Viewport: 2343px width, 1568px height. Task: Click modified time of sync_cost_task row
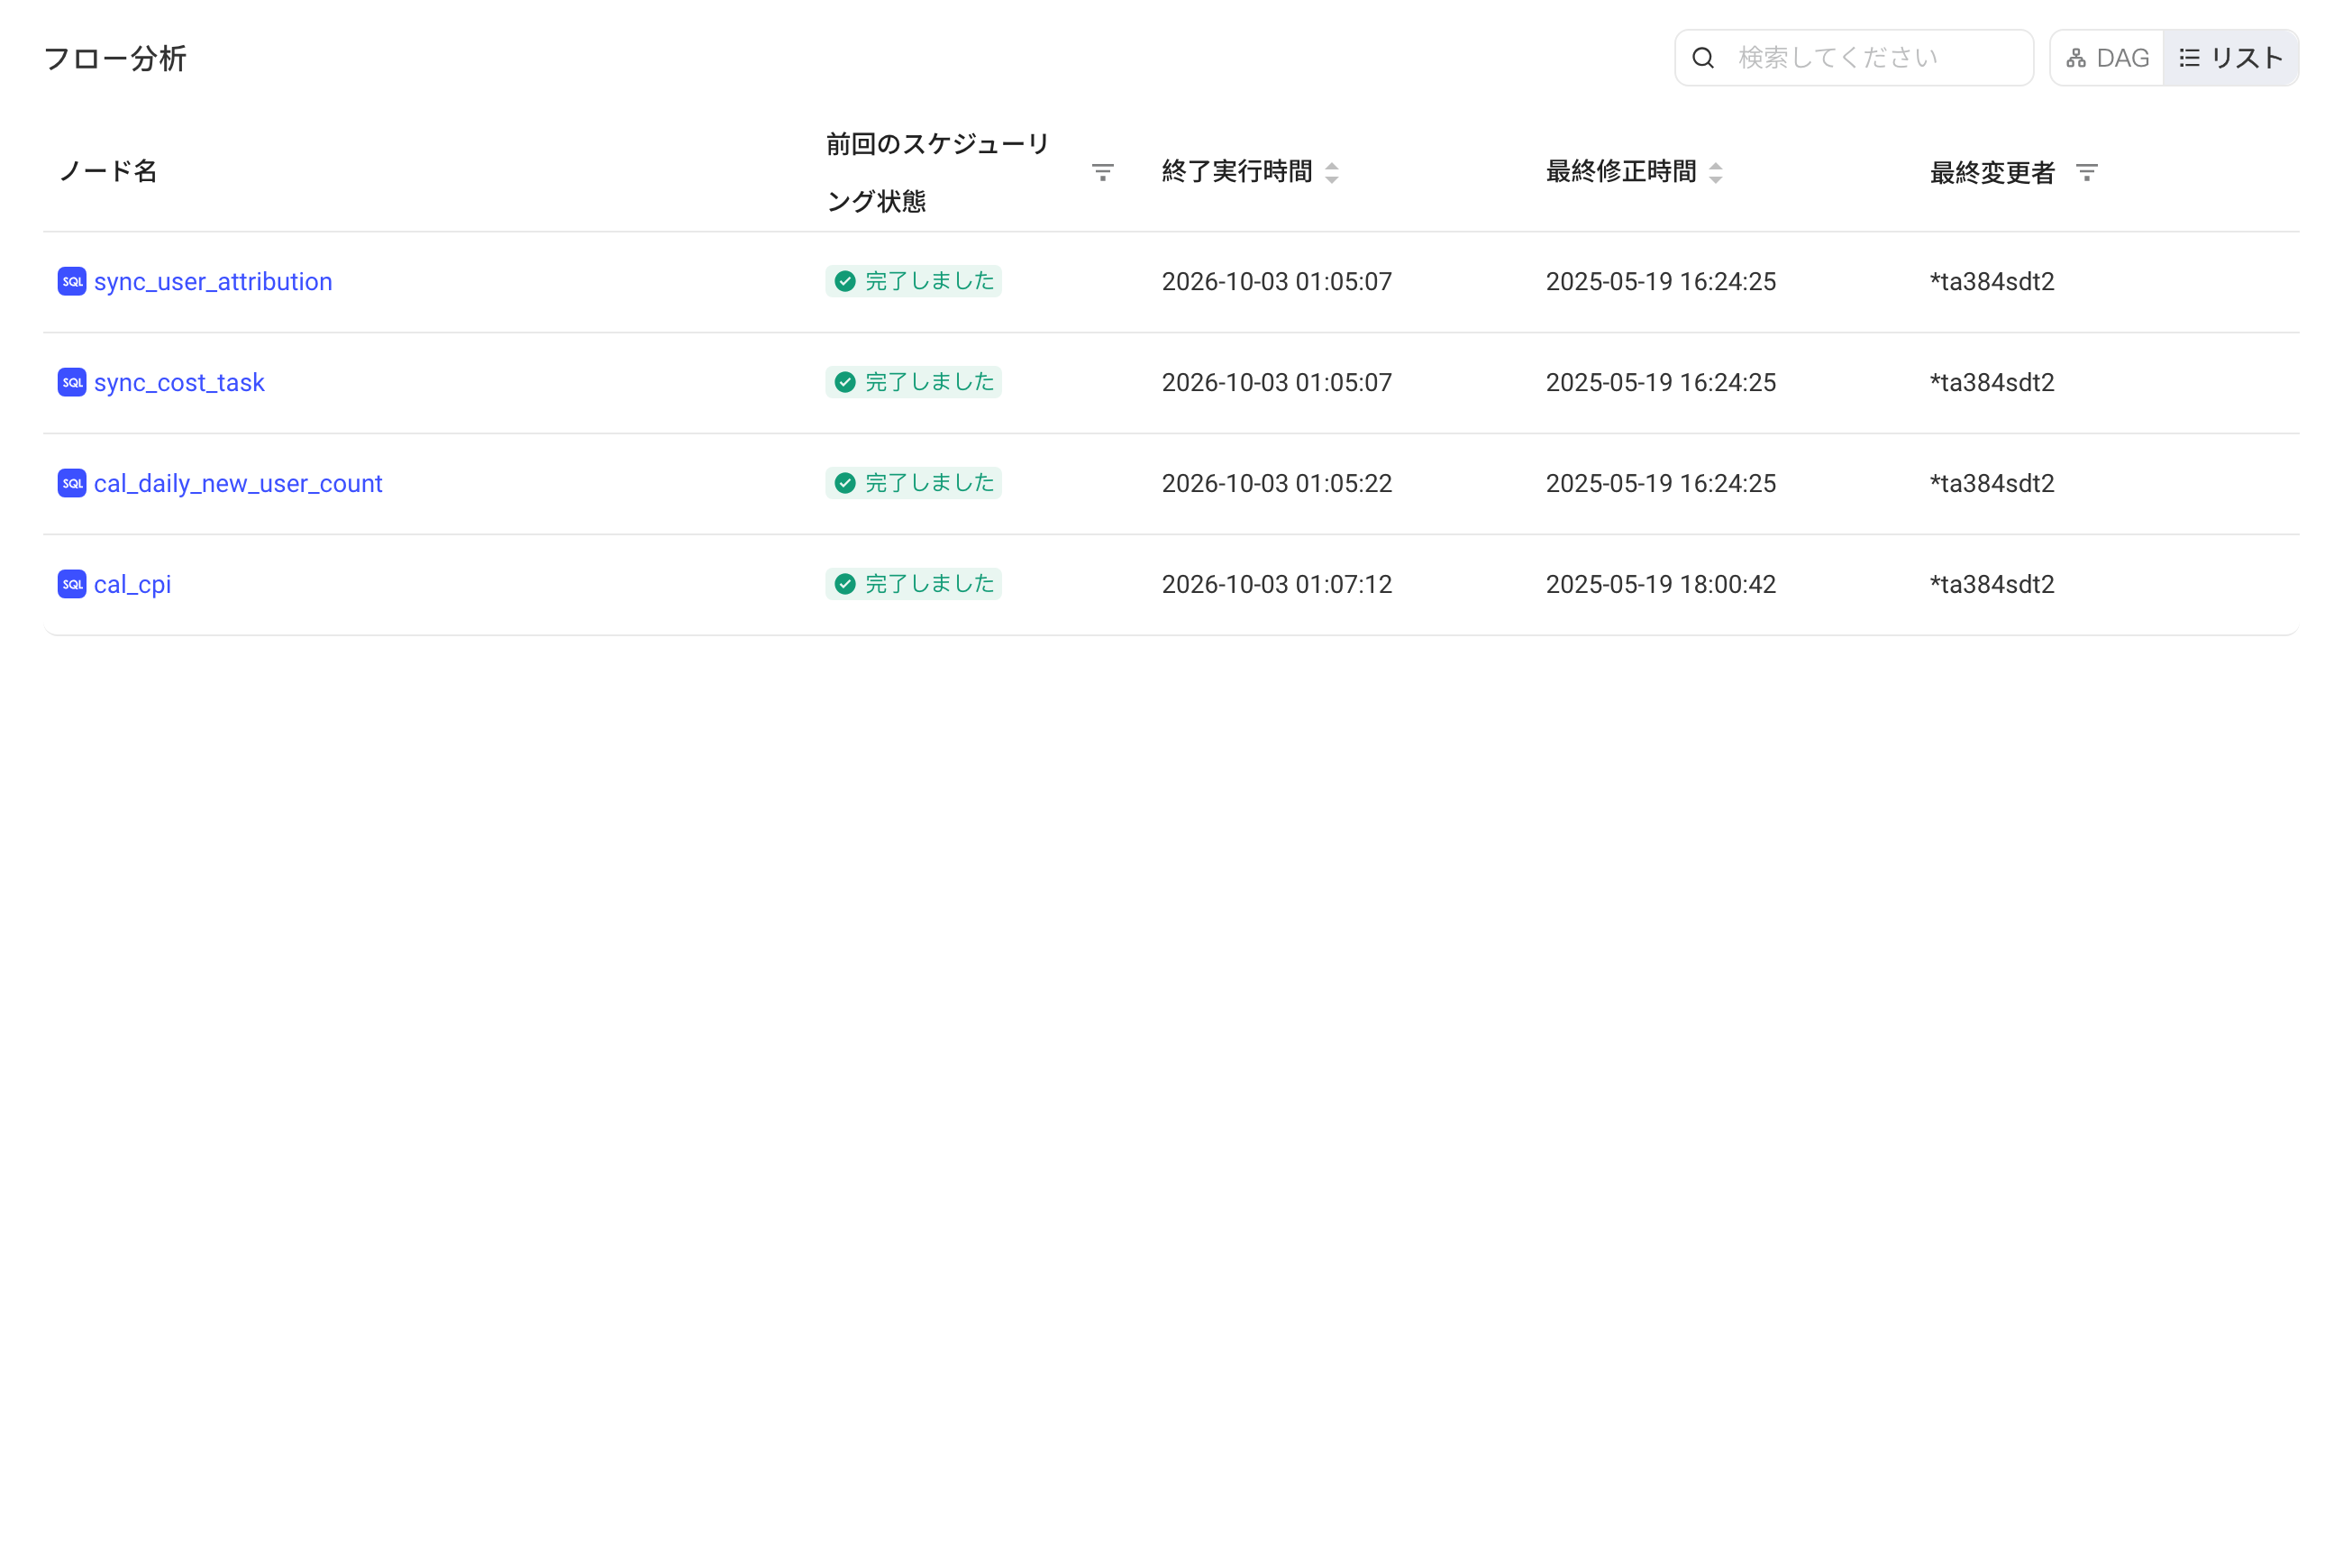click(1660, 382)
